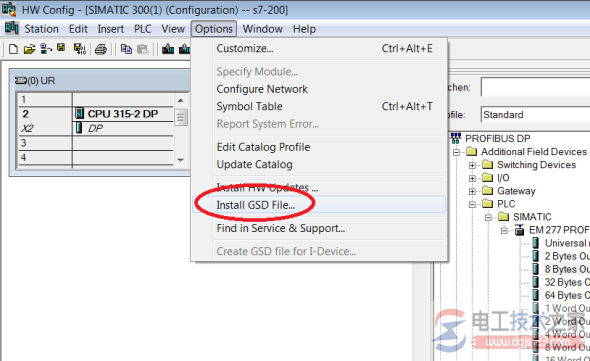The image size is (590, 361).
Task: Expand the Gateway catalog node
Action: click(472, 191)
